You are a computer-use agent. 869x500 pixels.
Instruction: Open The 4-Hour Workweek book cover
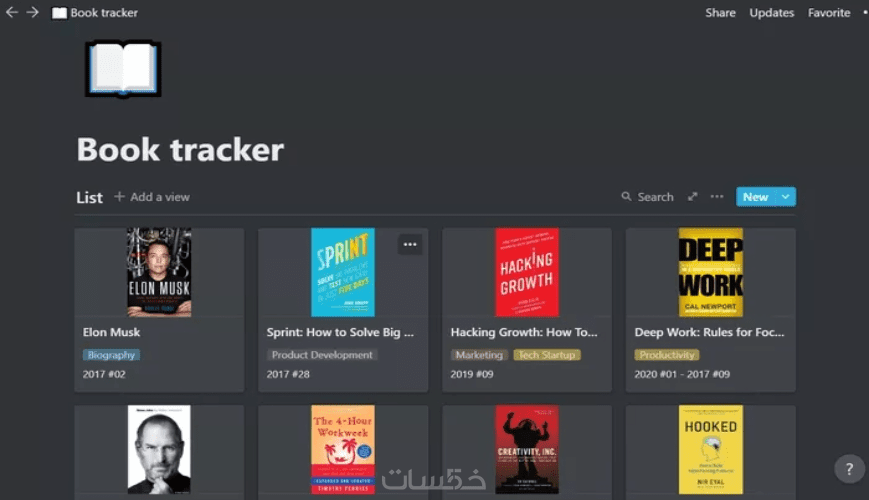[343, 450]
